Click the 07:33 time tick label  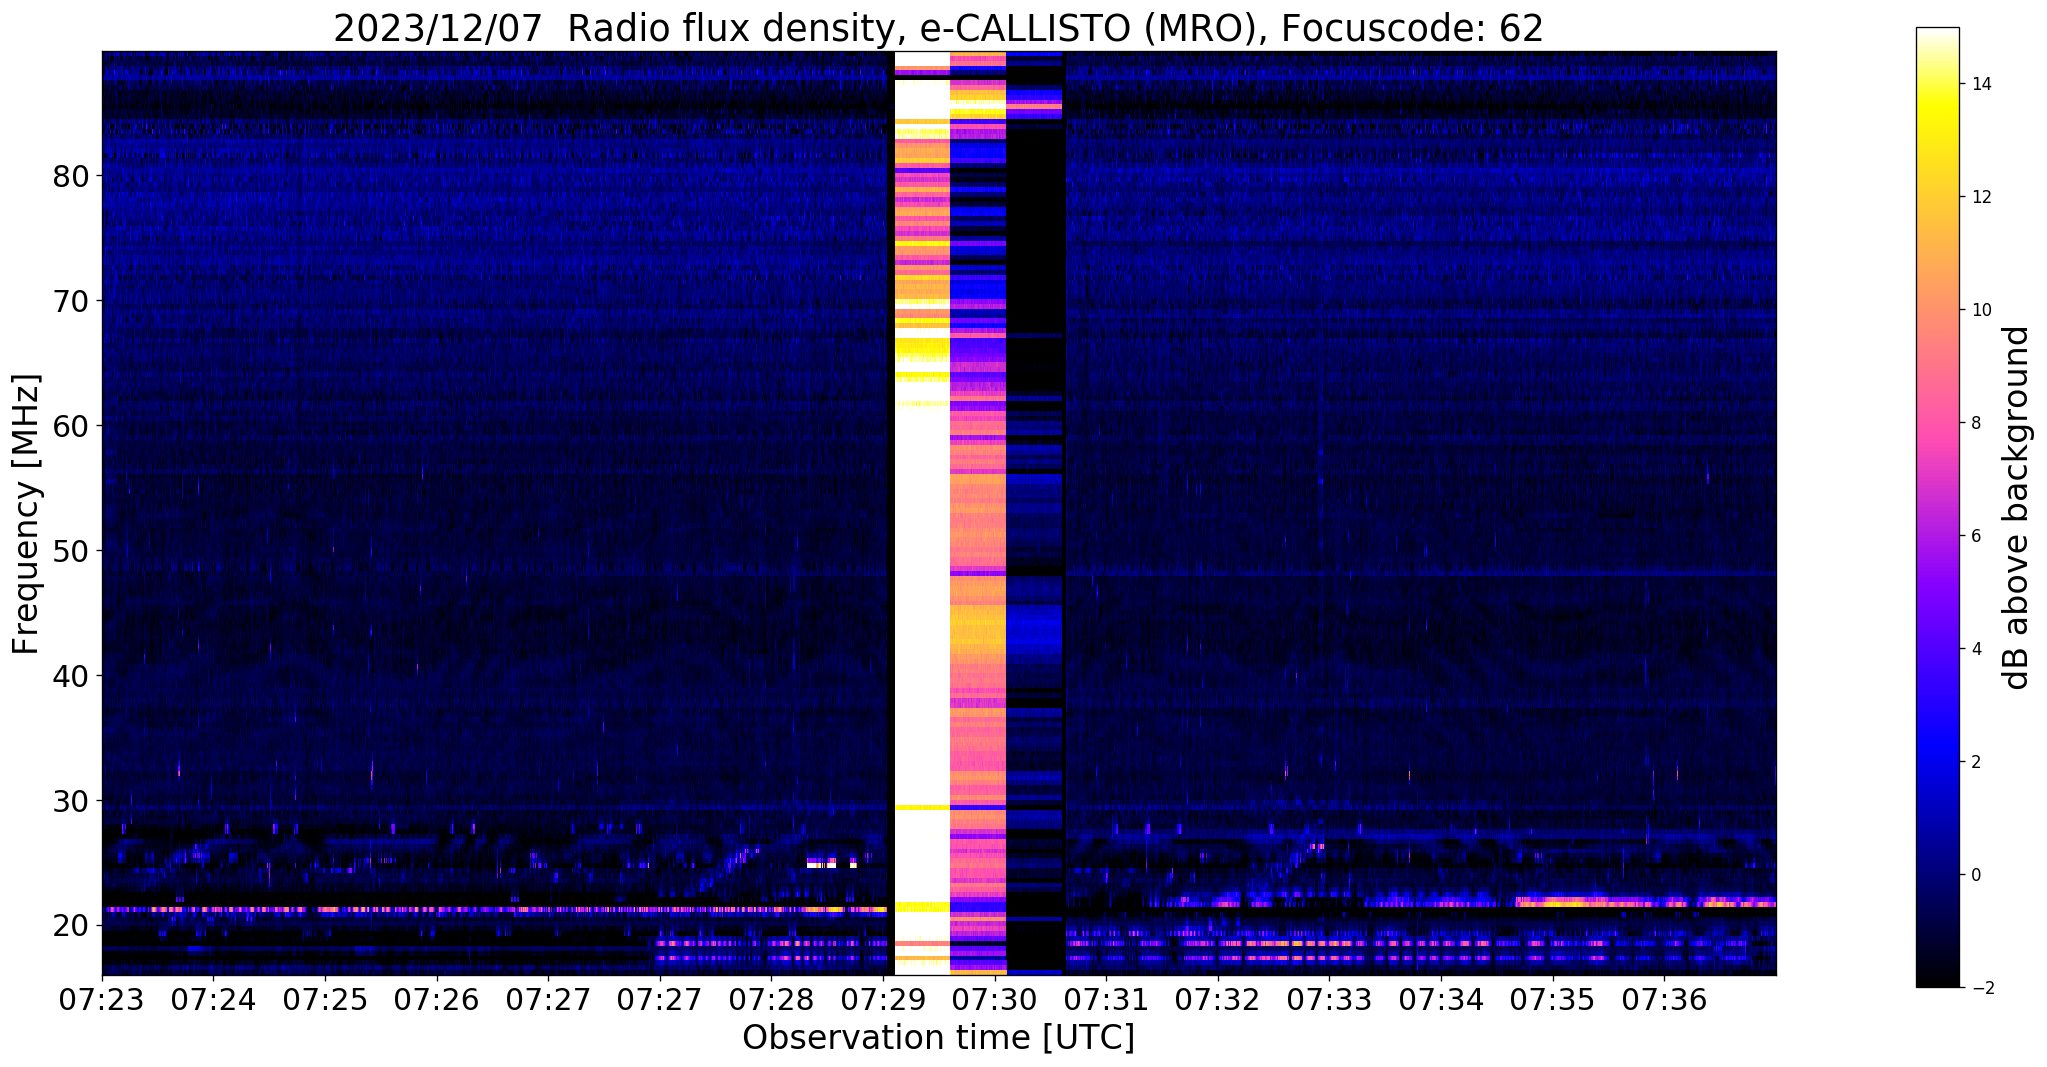(1330, 999)
